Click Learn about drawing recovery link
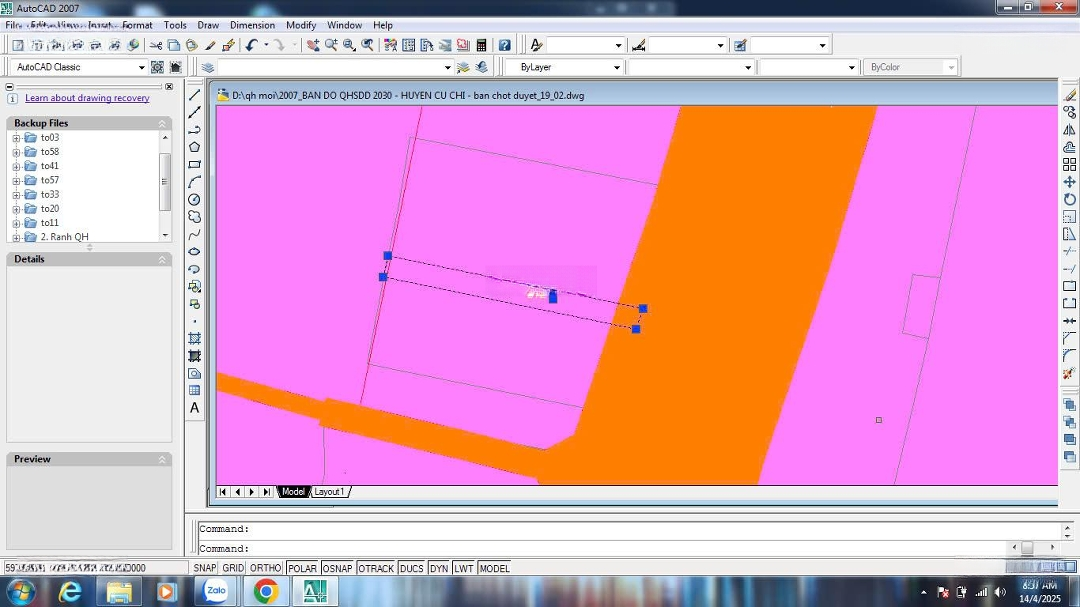1080x607 pixels. (x=87, y=98)
